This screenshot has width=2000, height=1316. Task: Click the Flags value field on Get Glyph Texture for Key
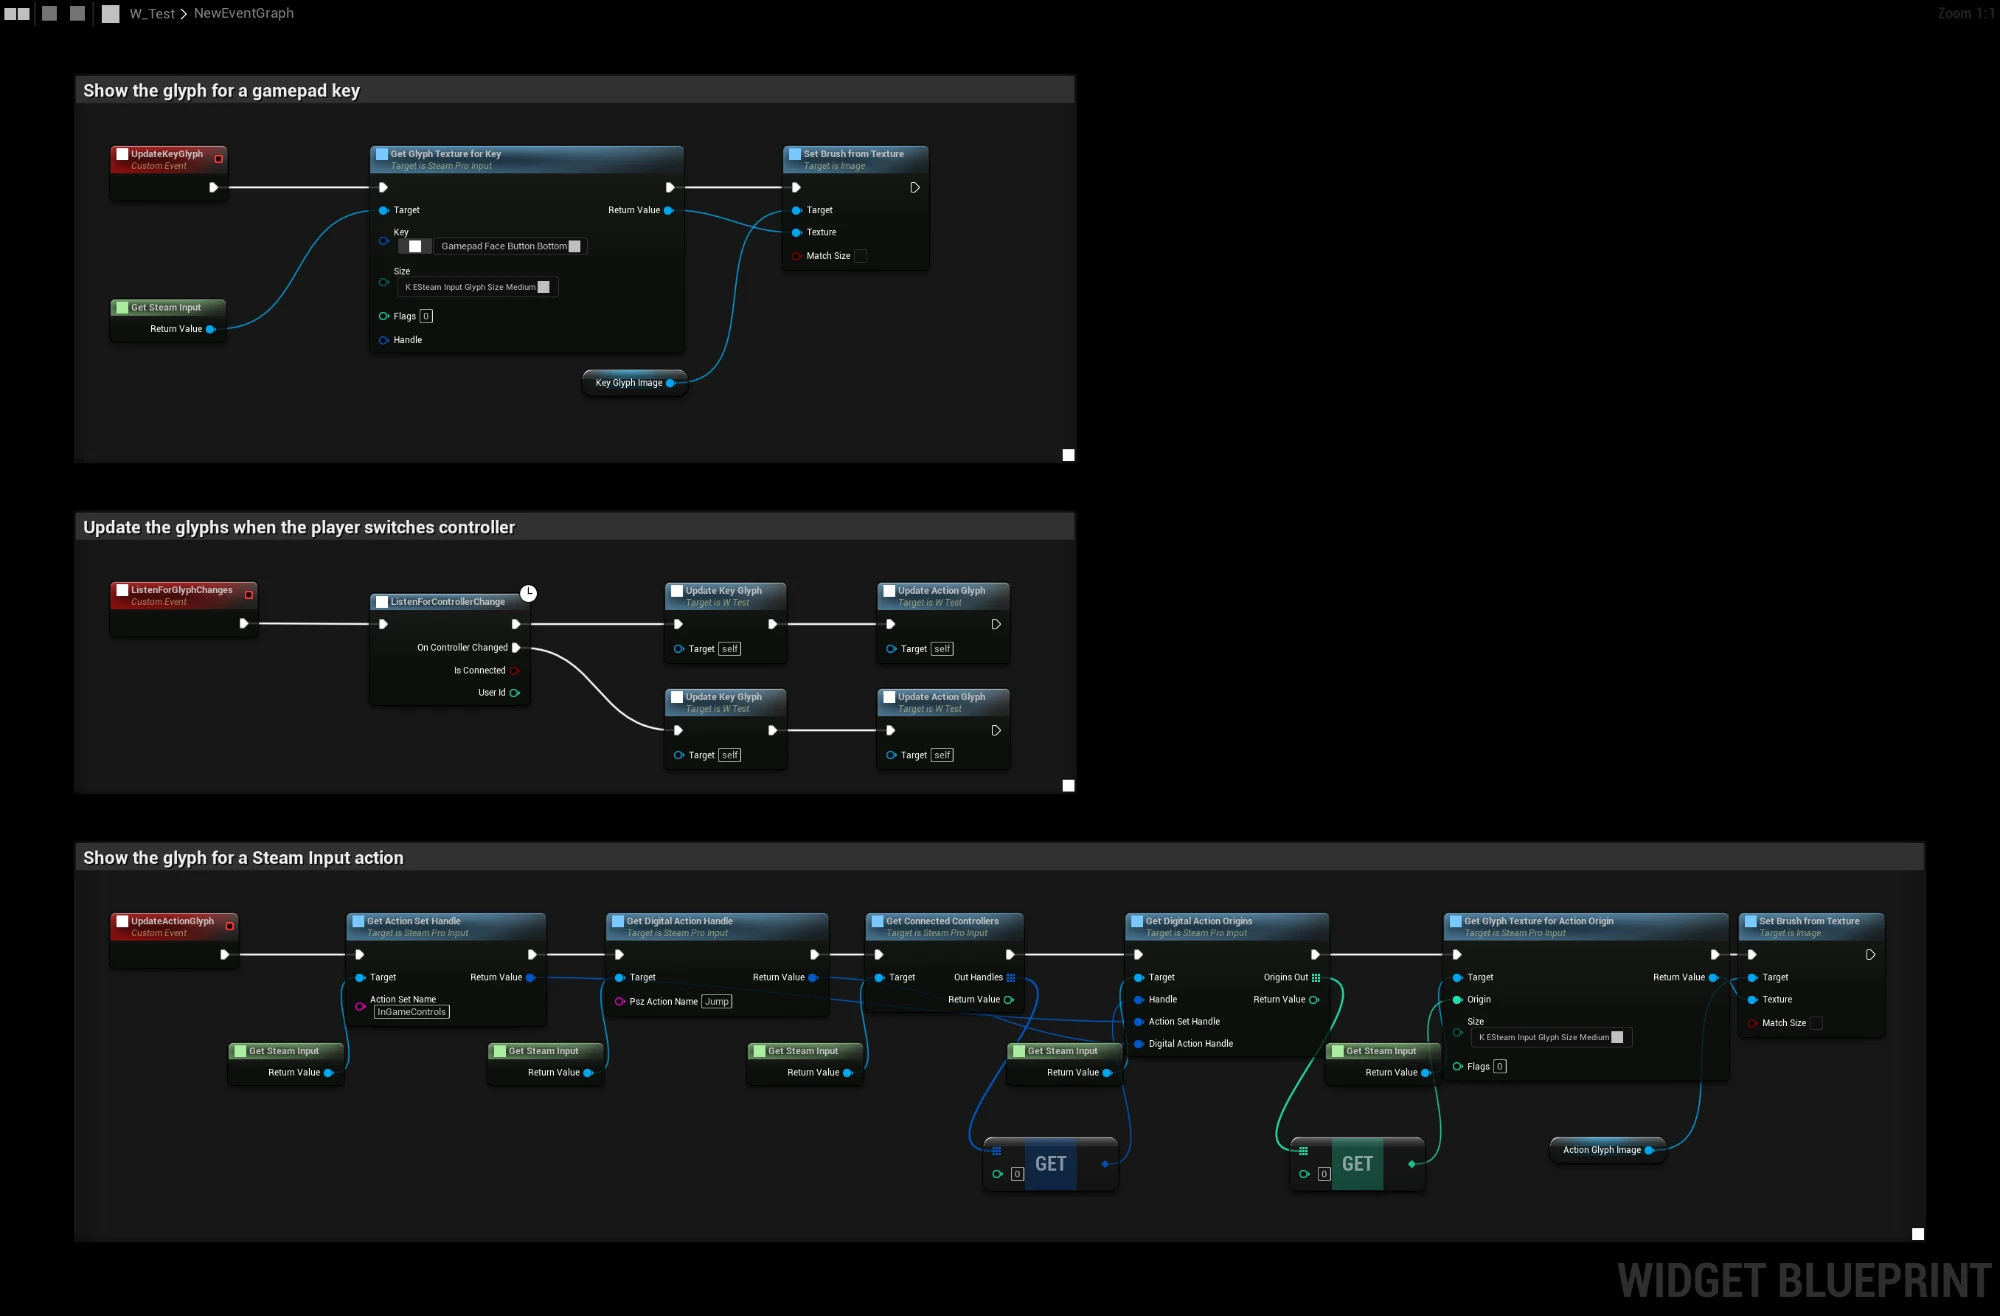coord(426,316)
